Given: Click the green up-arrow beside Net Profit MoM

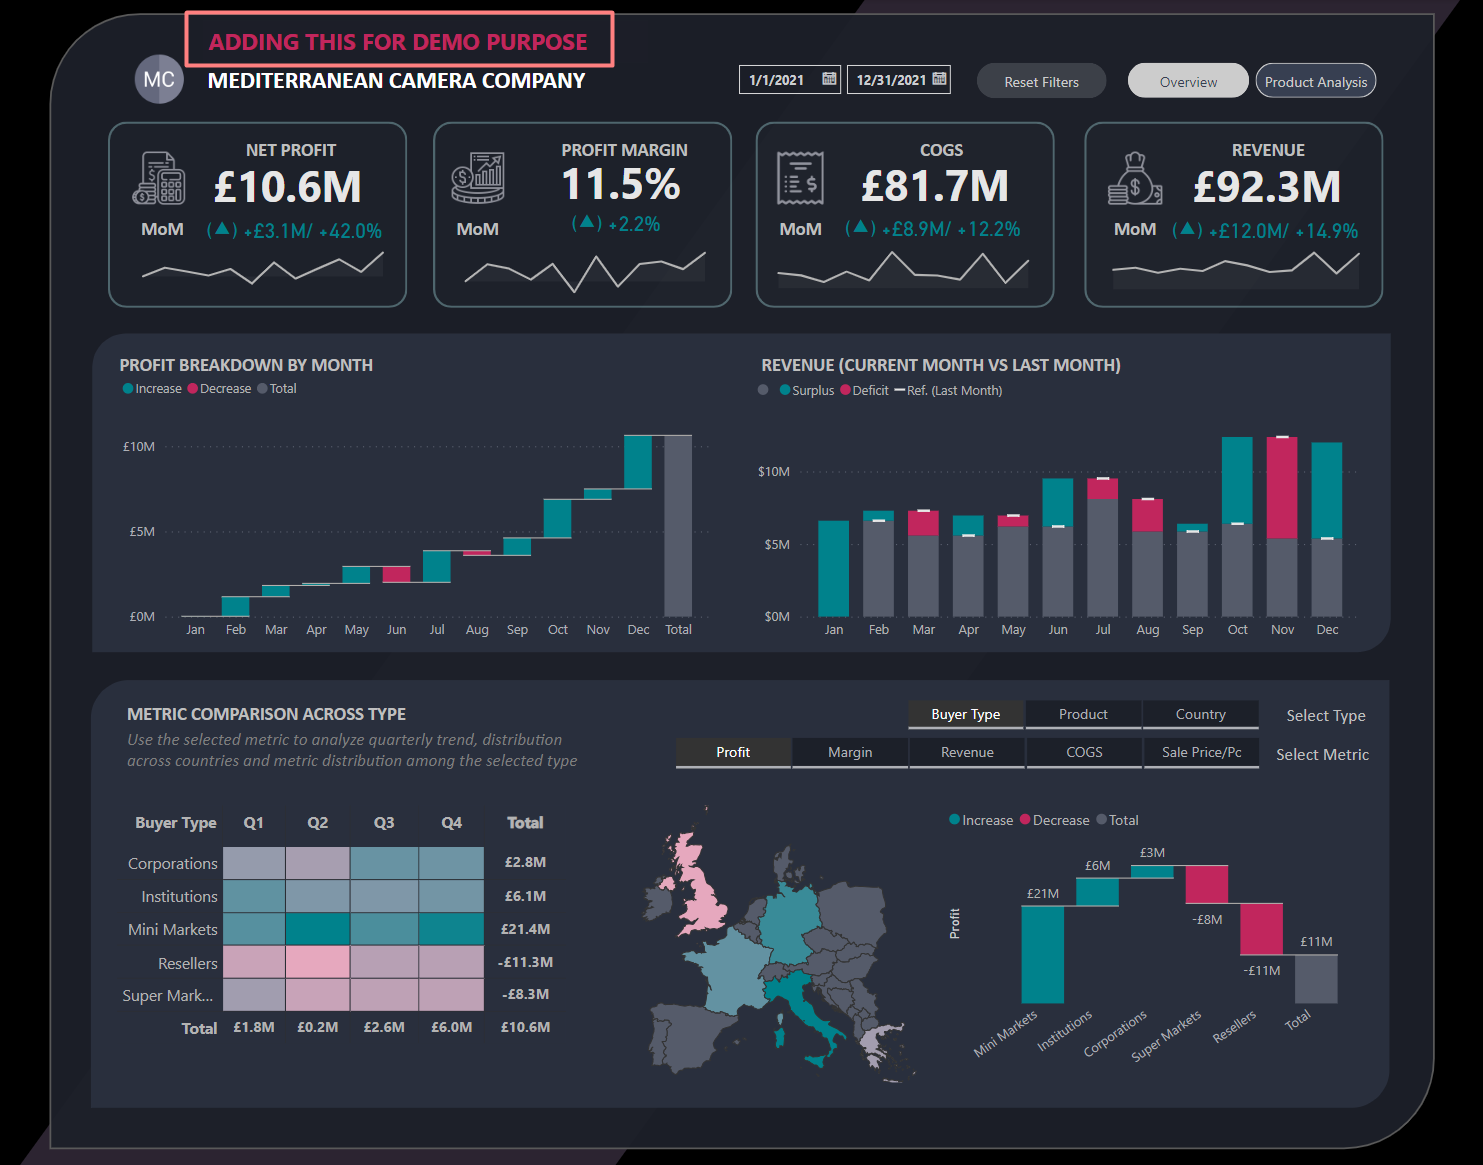Looking at the screenshot, I should click(225, 229).
